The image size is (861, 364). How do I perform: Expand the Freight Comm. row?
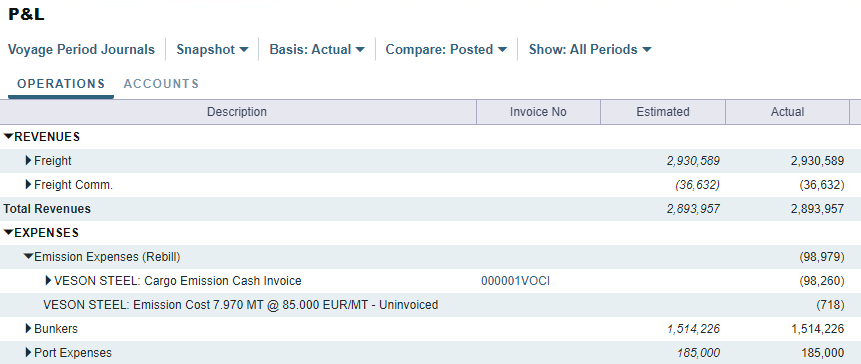29,185
